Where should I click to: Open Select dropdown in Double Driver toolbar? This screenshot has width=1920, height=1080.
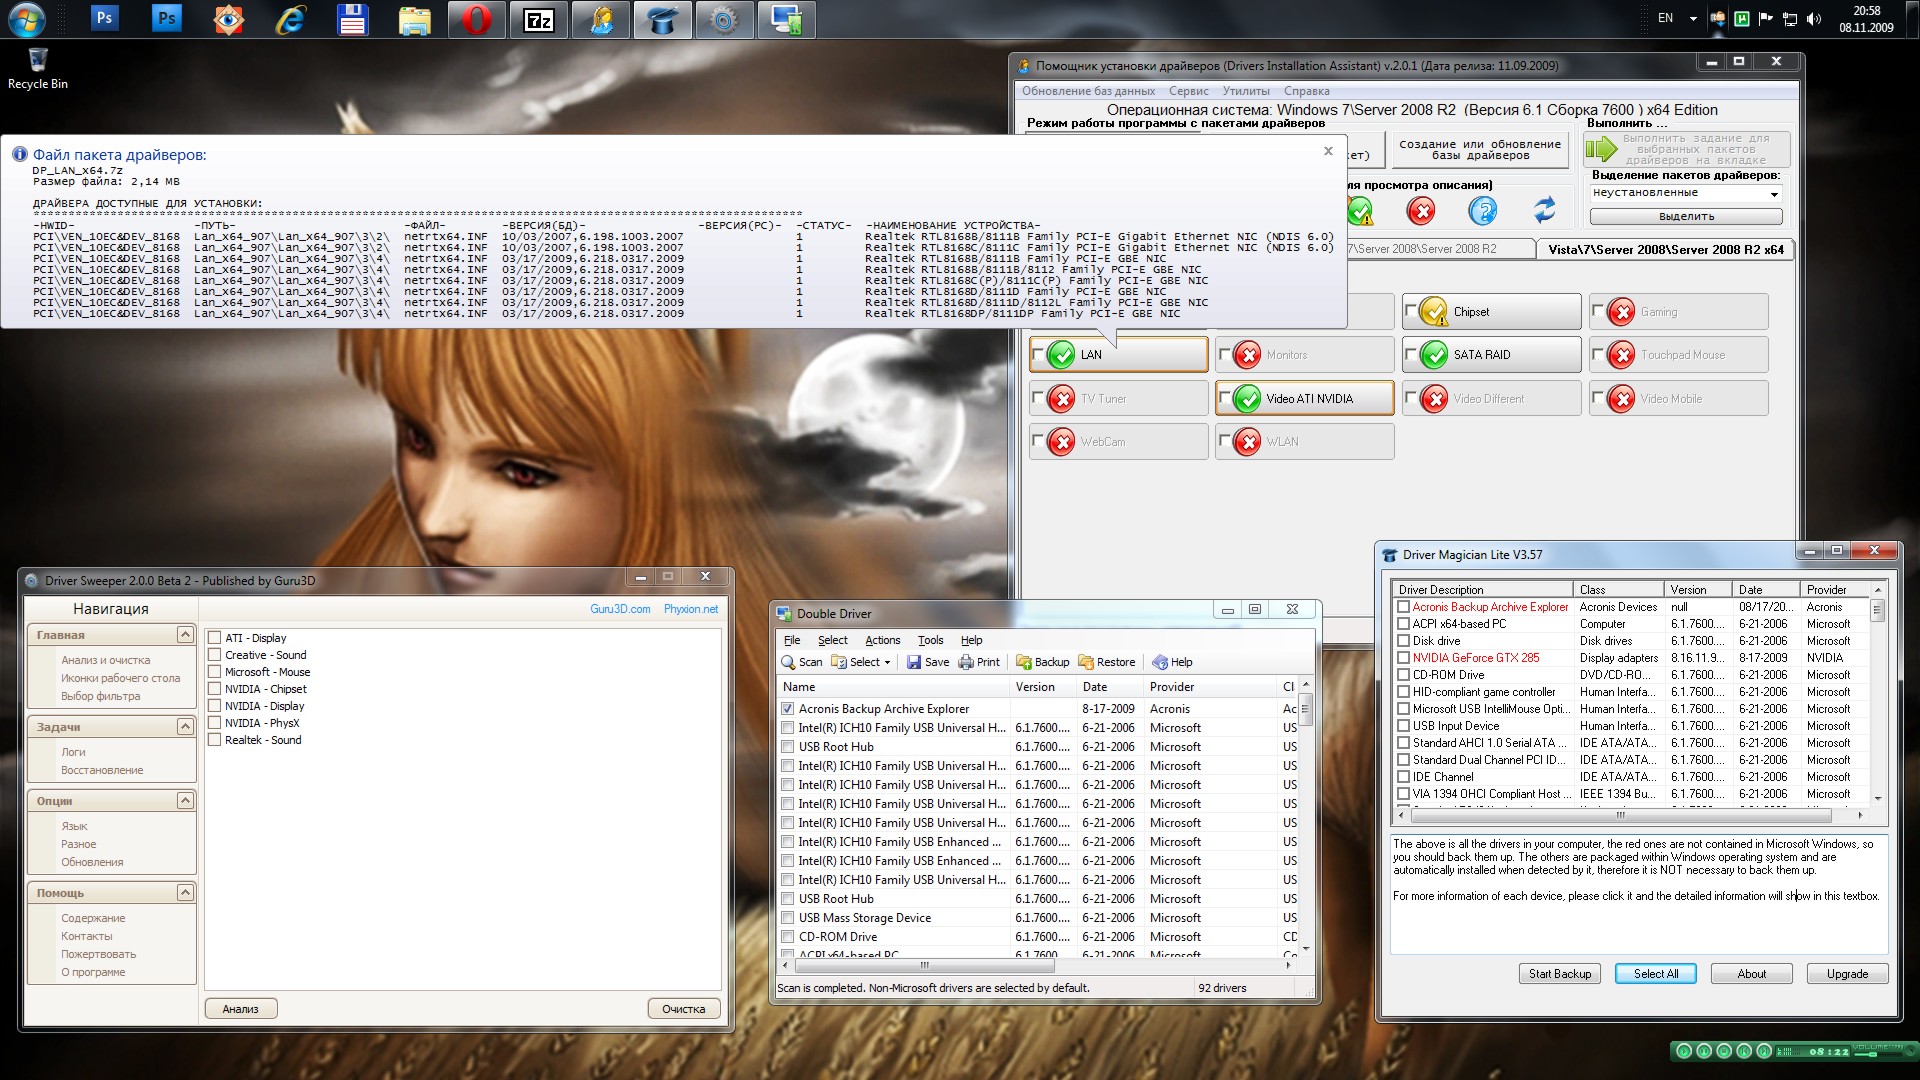[860, 662]
